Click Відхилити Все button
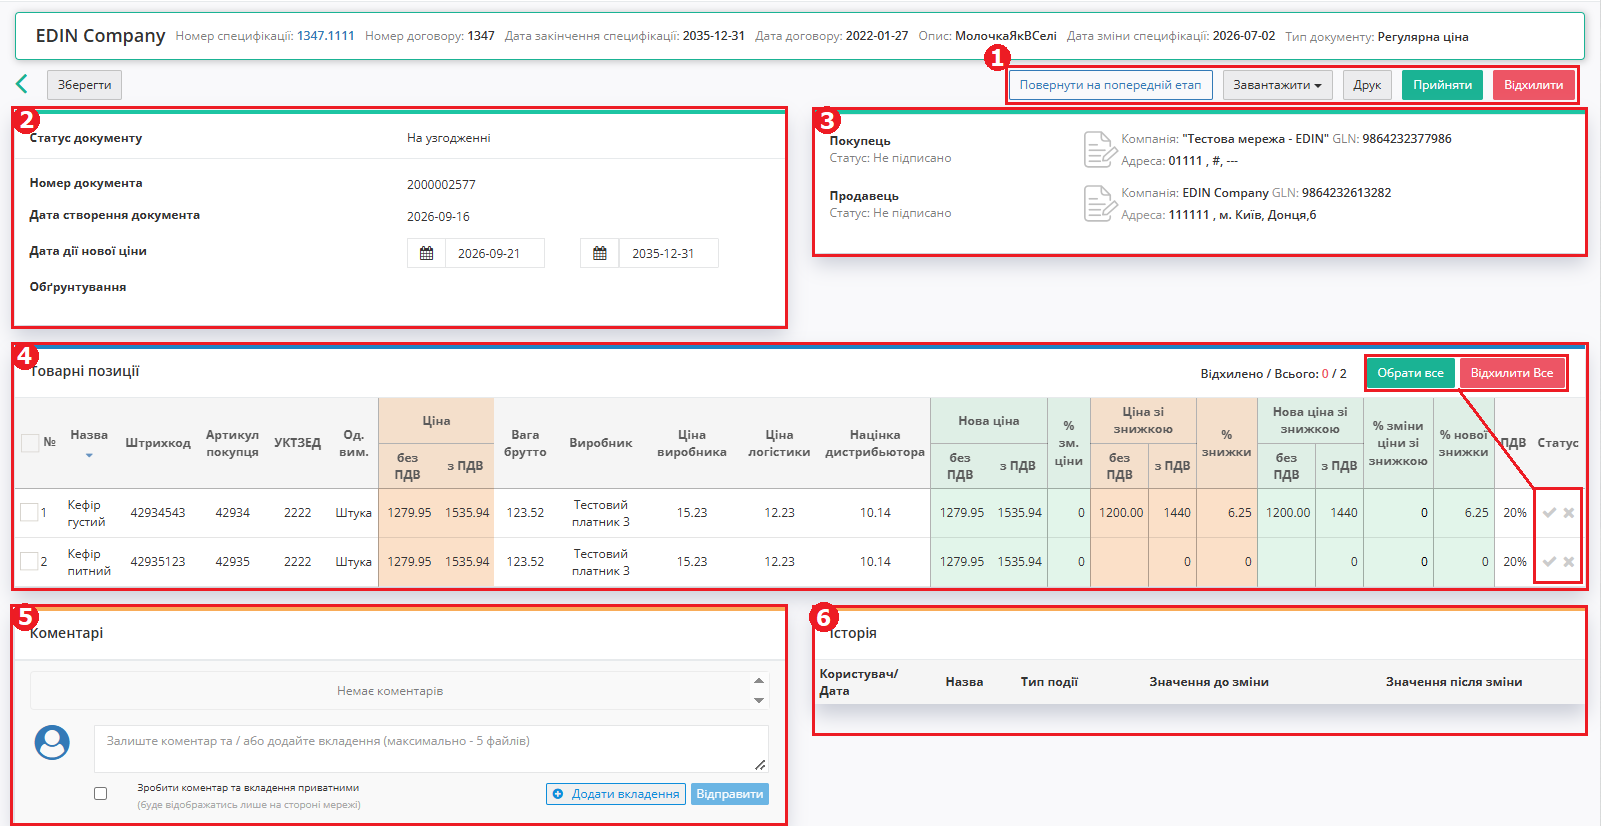1601x826 pixels. tap(1511, 373)
